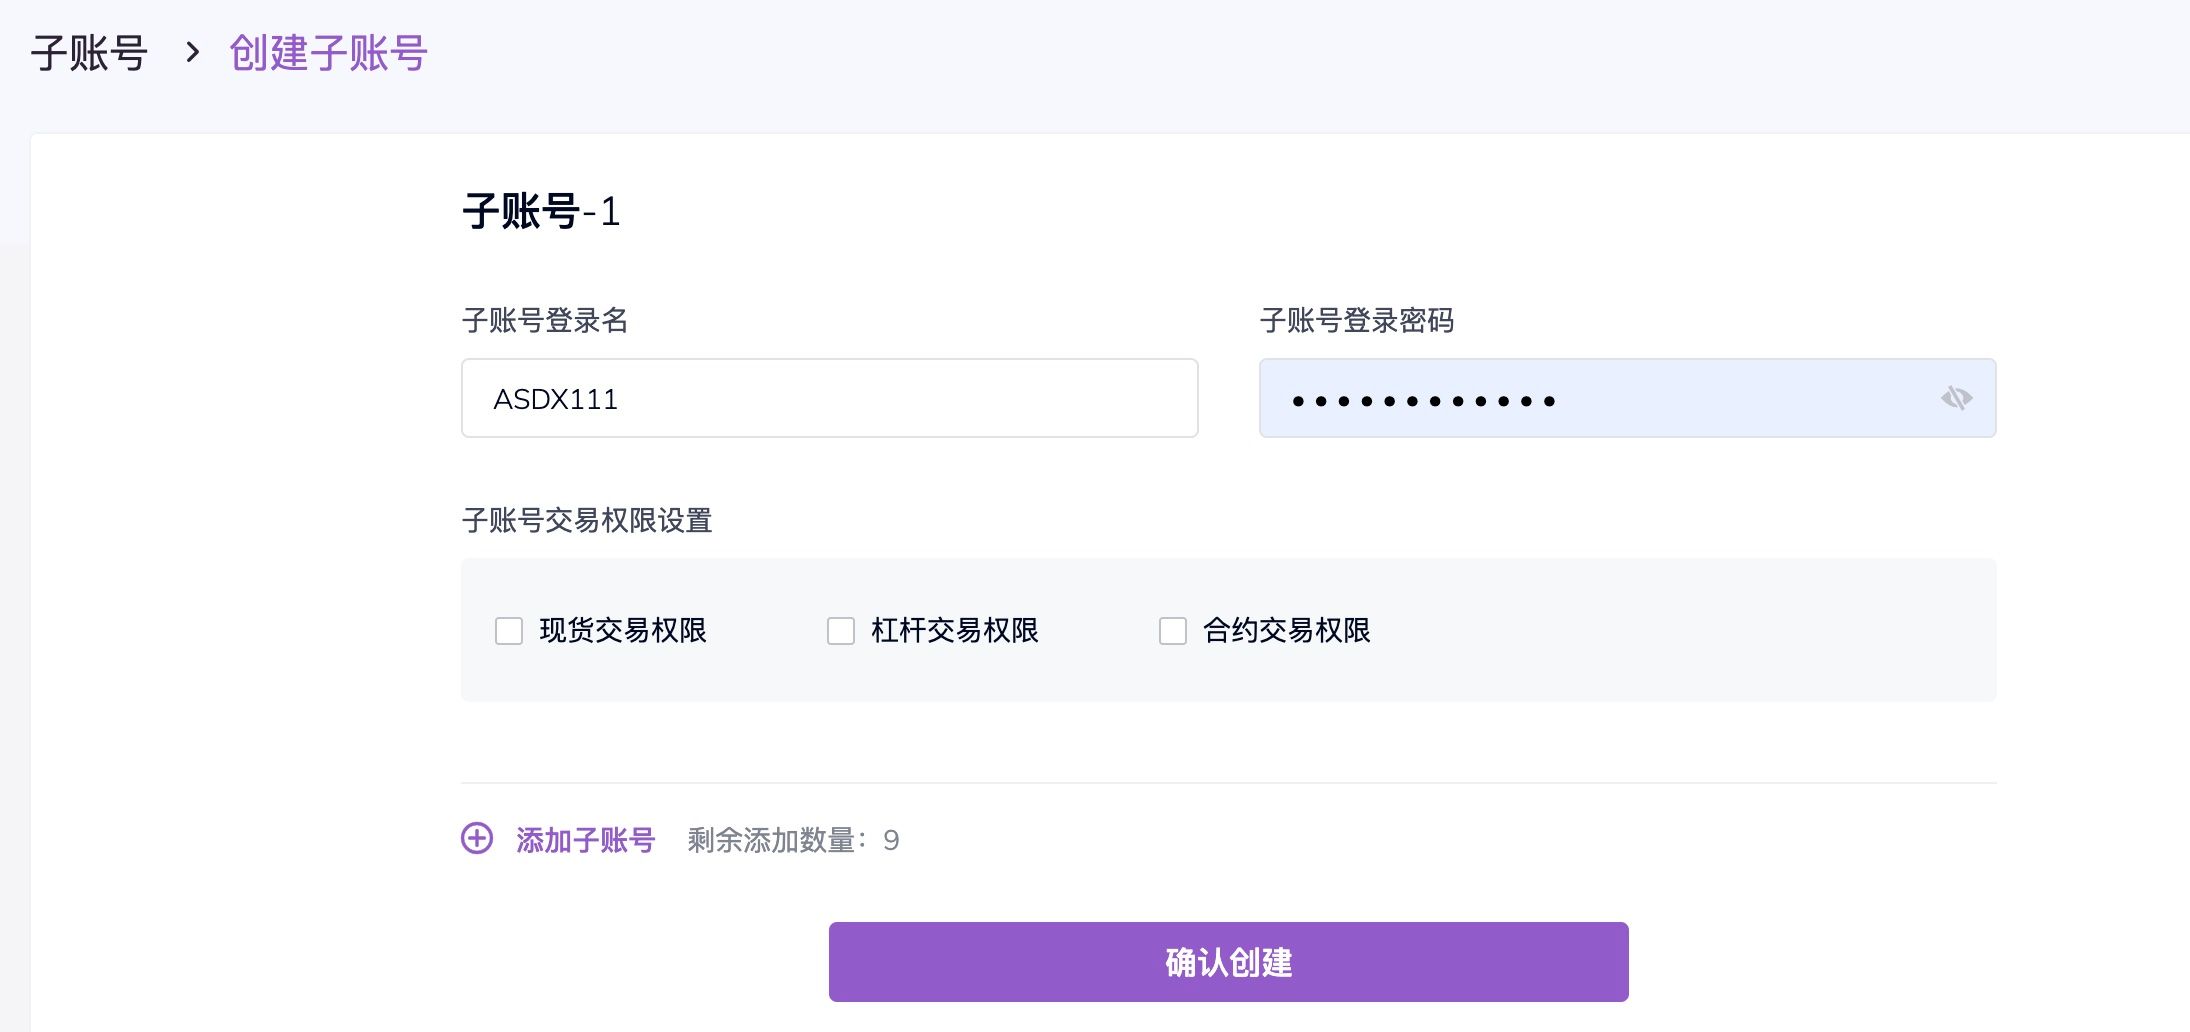Focus the login name field ASDX111
2190x1032 pixels.
coord(829,398)
